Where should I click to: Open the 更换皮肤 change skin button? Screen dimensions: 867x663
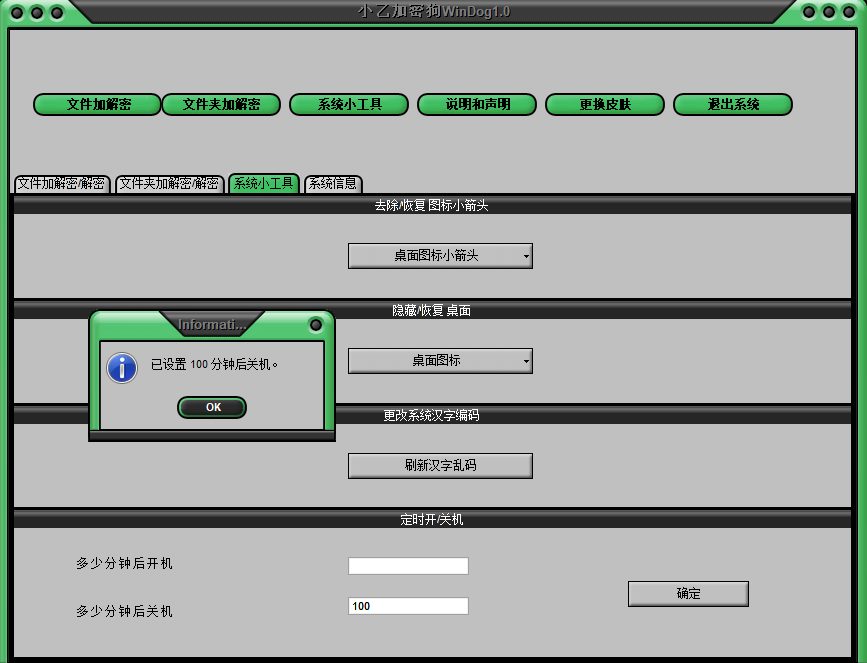tap(605, 105)
